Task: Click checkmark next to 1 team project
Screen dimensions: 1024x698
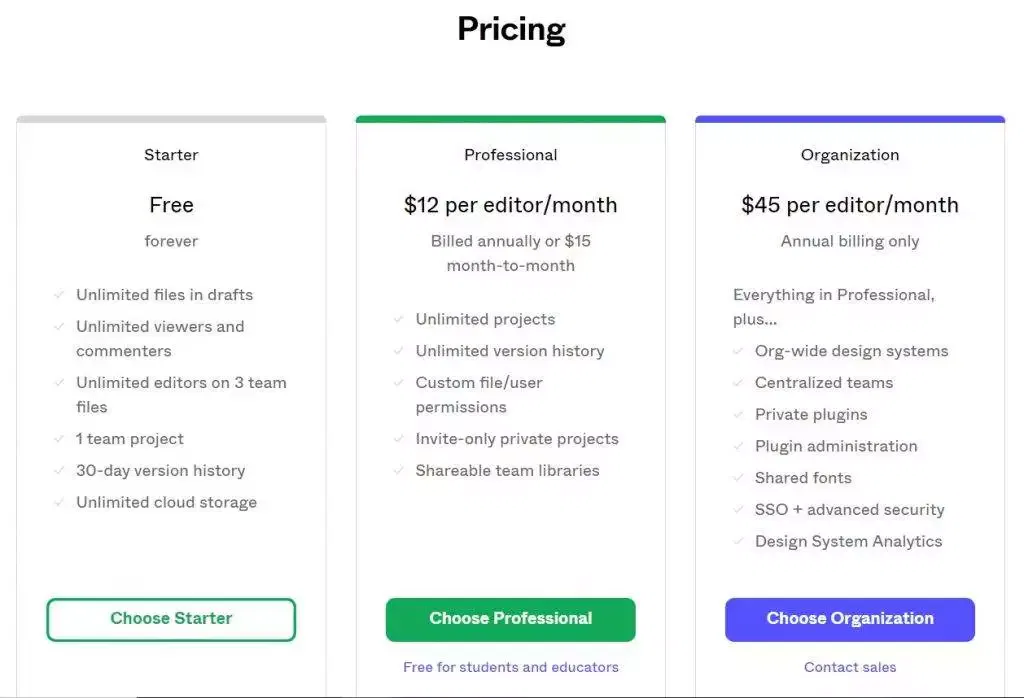Action: point(59,439)
